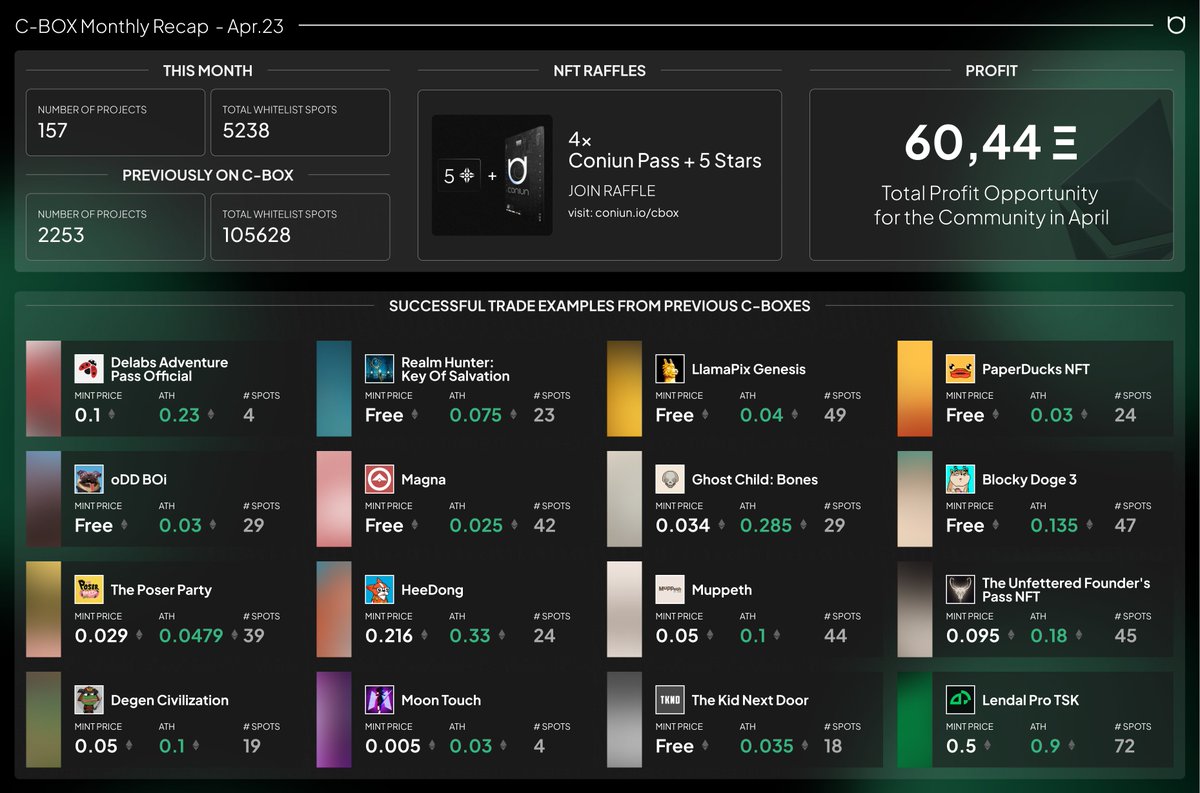Screen dimensions: 1200x793
Task: Click the 2253 previous projects value
Action: pyautogui.click(x=61, y=235)
